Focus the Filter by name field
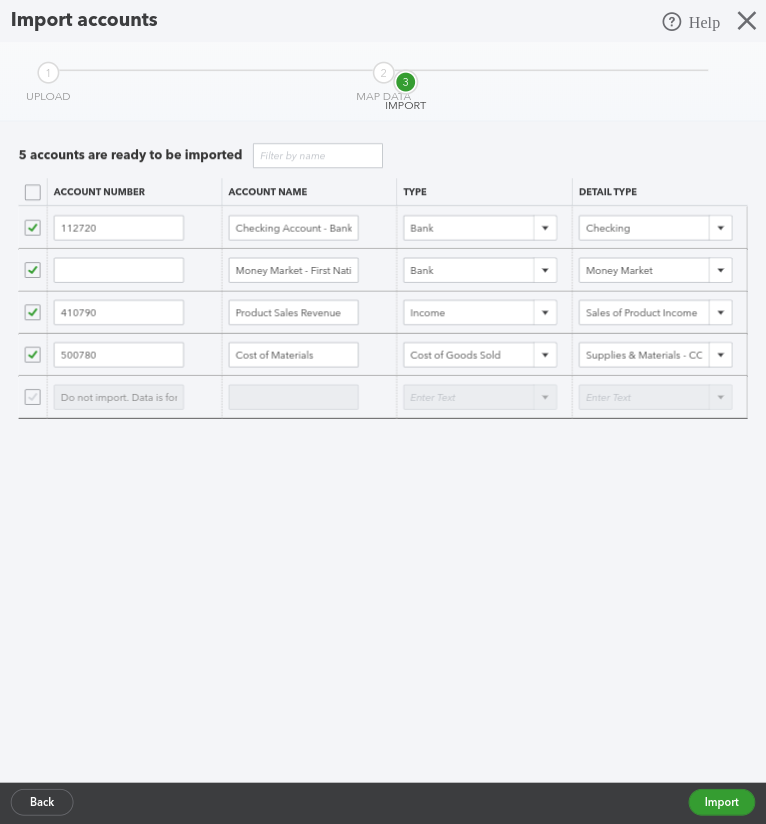The image size is (766, 824). coord(318,156)
